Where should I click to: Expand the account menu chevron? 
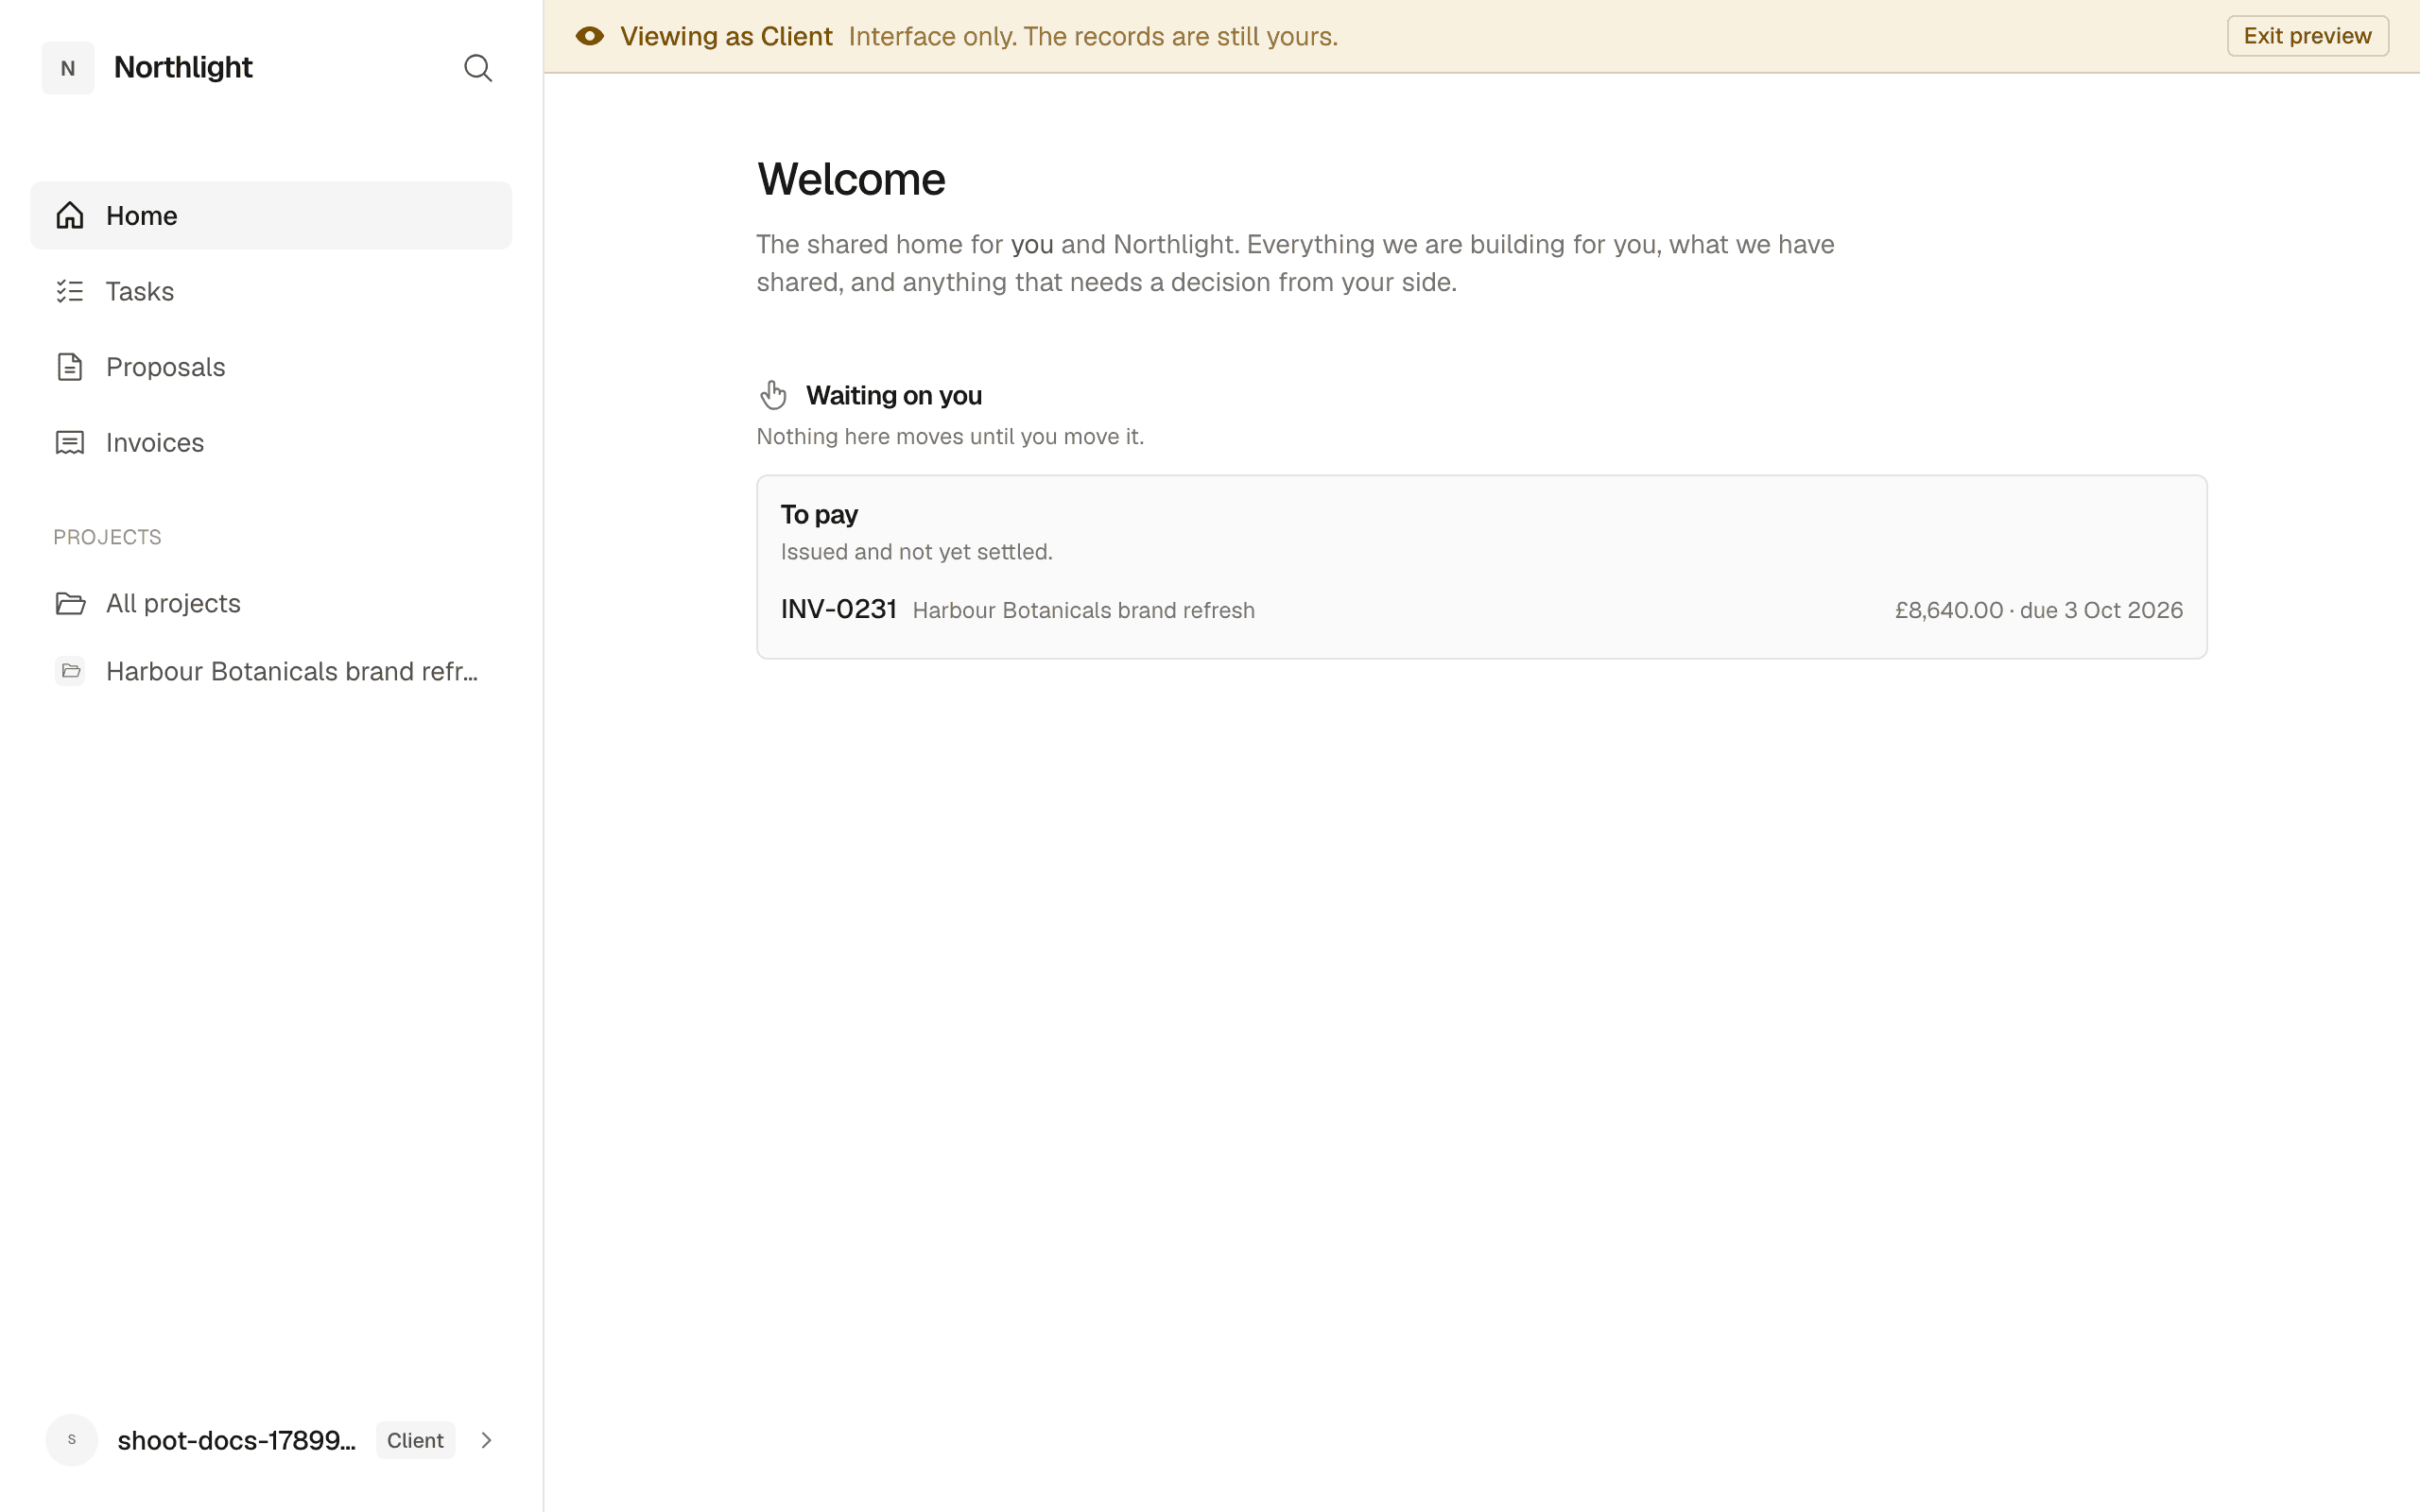pos(487,1440)
